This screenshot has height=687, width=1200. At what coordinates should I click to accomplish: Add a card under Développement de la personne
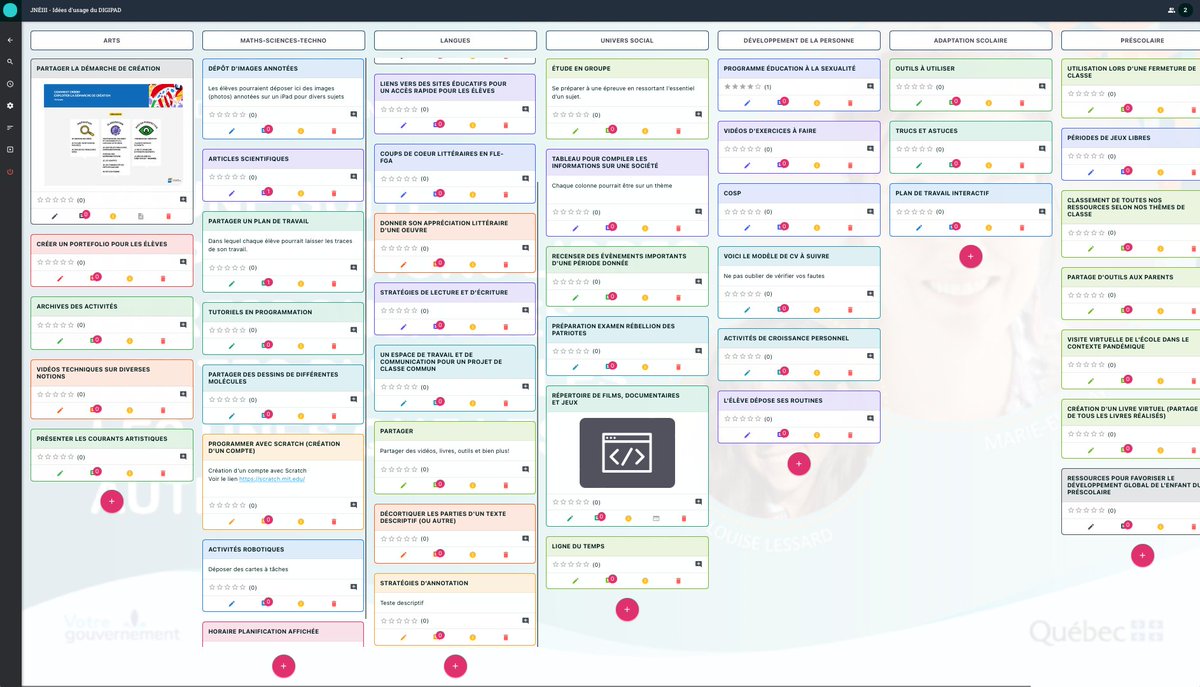click(799, 464)
